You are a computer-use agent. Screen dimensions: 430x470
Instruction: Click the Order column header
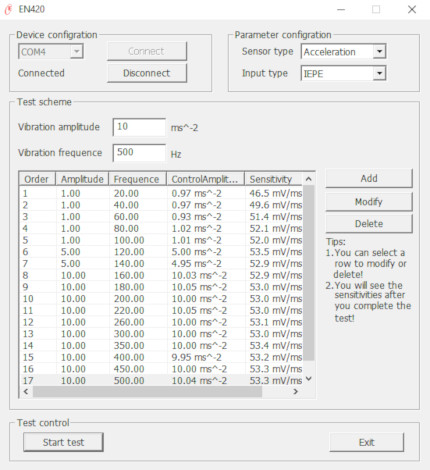point(37,179)
